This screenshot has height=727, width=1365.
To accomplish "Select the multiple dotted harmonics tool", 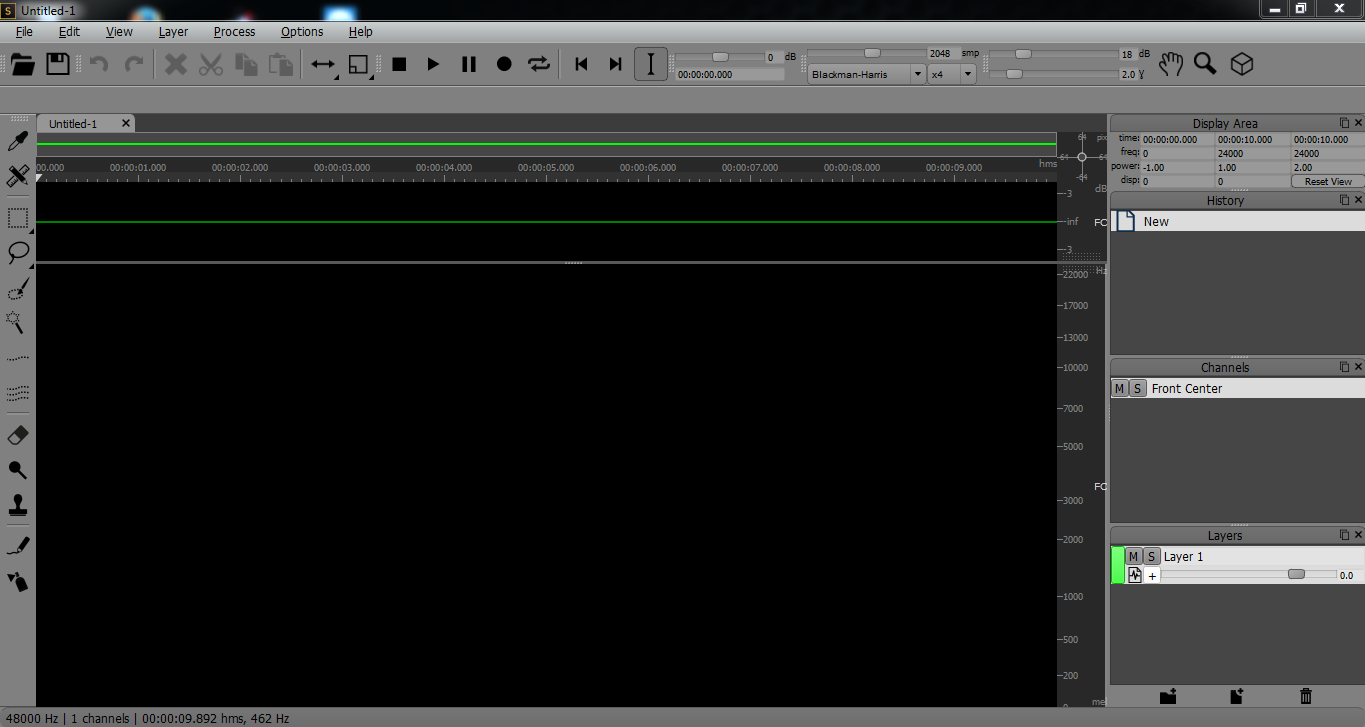I will pos(17,393).
